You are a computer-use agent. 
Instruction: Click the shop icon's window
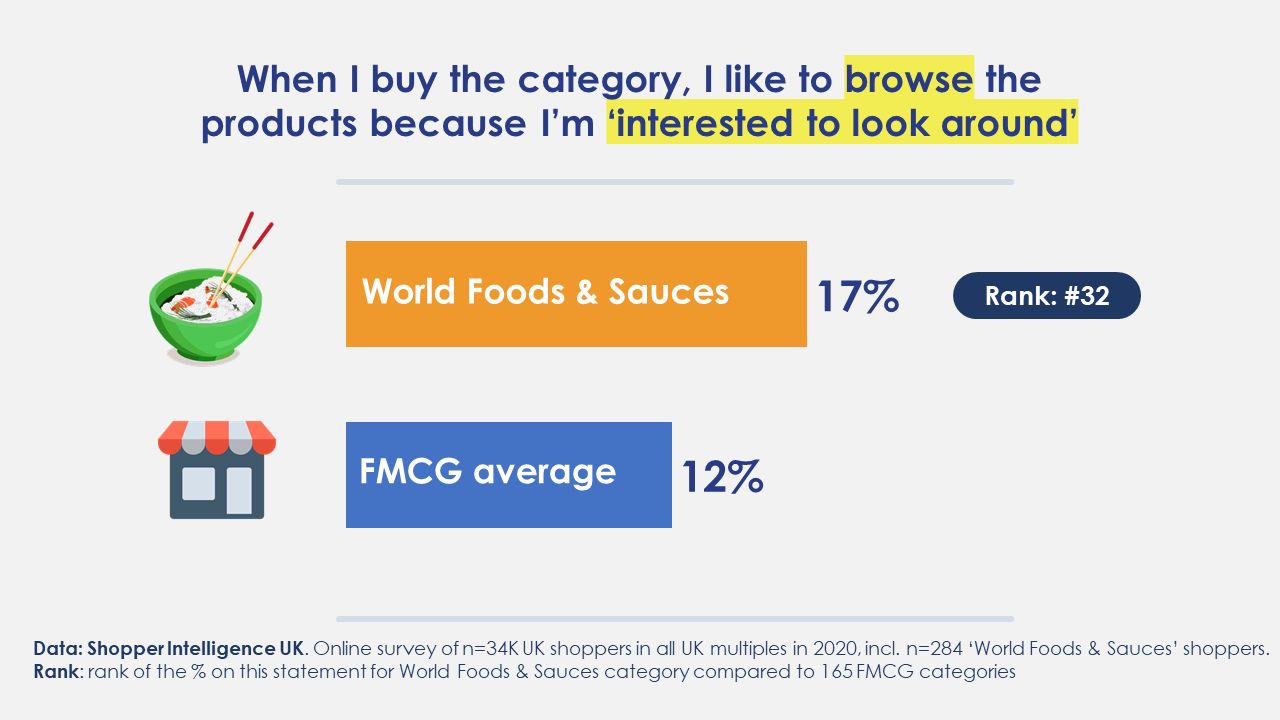point(198,483)
